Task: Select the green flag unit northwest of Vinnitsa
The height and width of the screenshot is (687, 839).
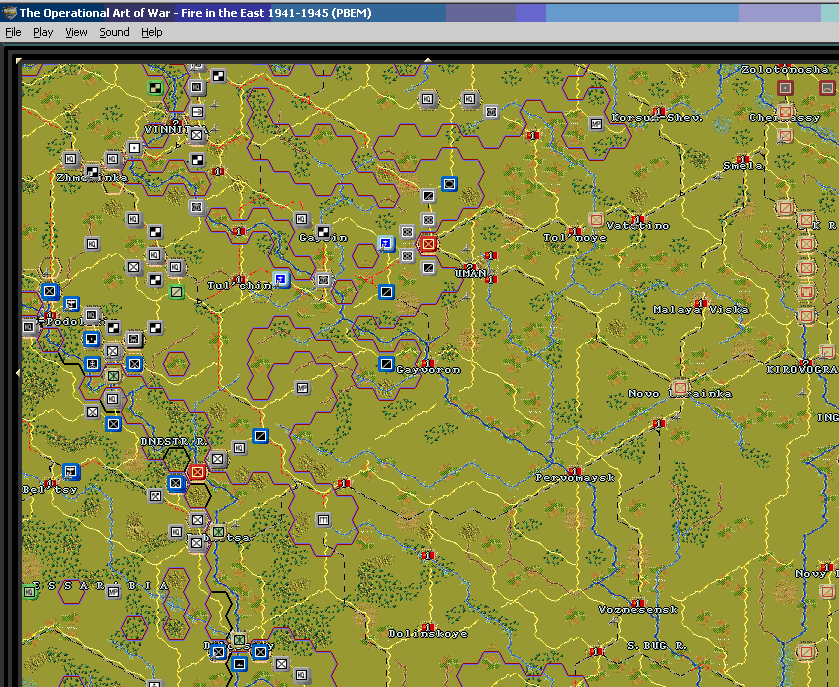Action: (x=155, y=88)
